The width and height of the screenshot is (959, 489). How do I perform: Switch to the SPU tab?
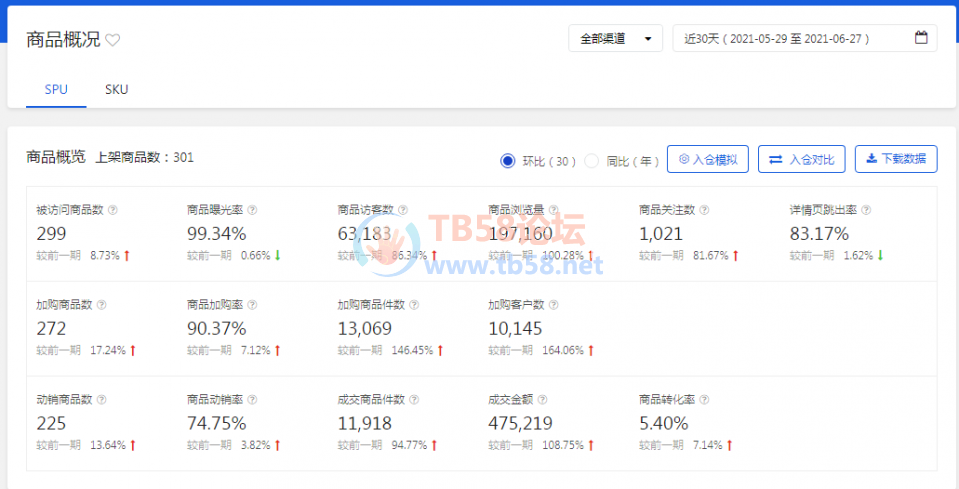[x=56, y=89]
